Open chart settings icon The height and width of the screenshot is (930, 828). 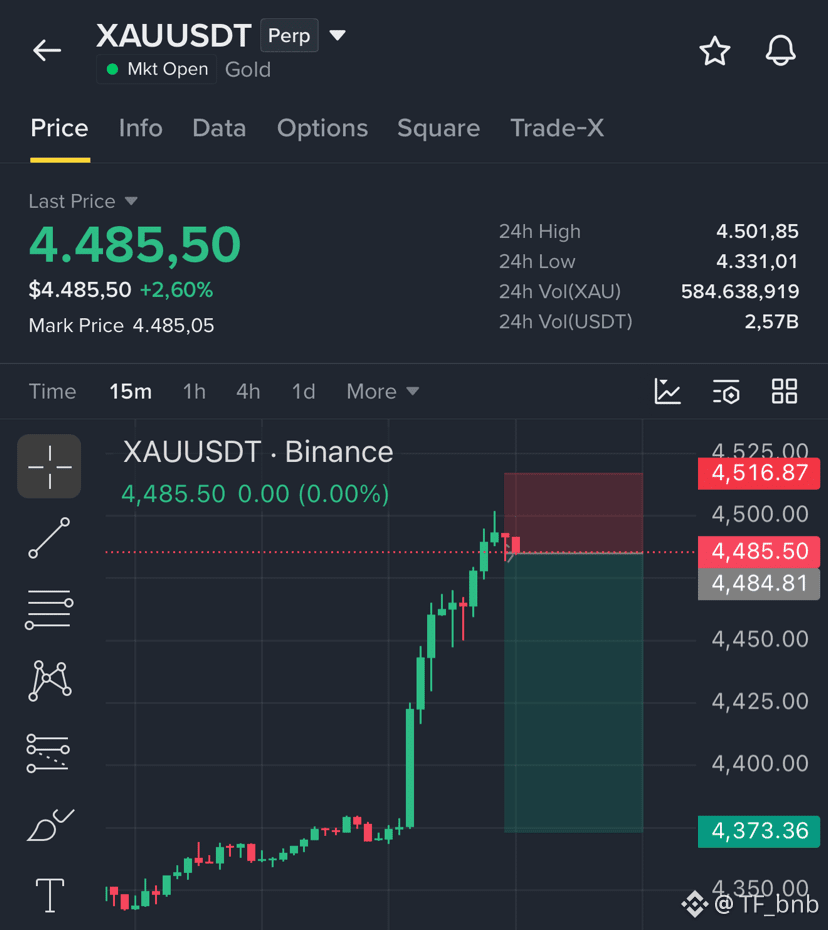[x=726, y=391]
